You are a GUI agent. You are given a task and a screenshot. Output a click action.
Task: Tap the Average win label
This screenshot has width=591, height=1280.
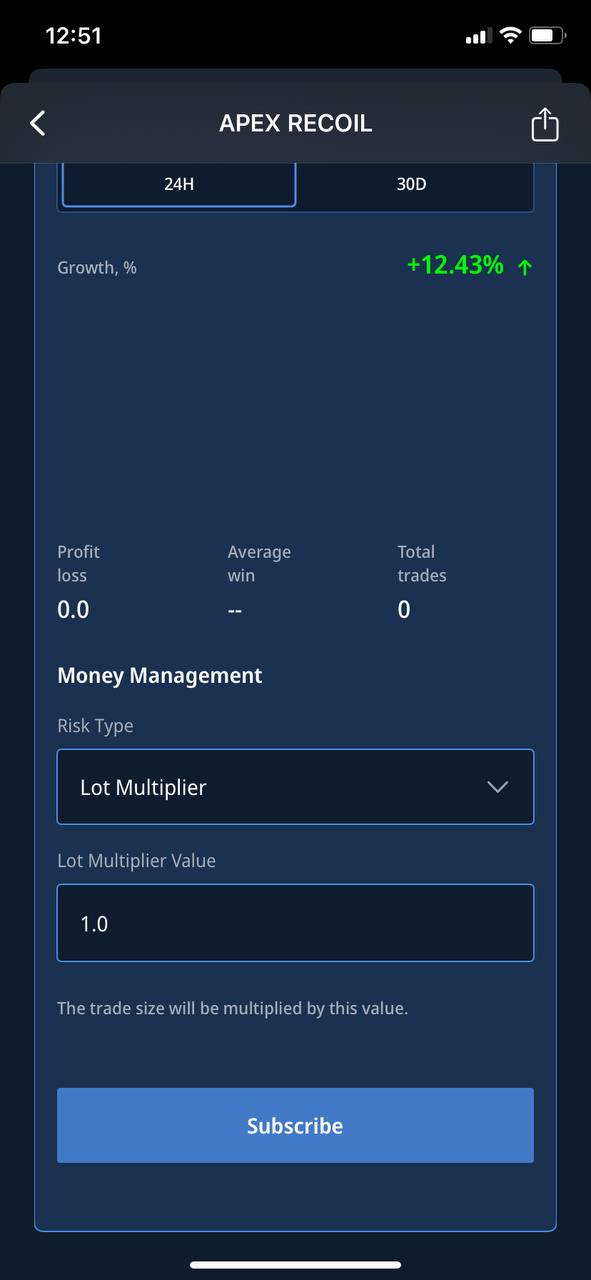pyautogui.click(x=259, y=564)
